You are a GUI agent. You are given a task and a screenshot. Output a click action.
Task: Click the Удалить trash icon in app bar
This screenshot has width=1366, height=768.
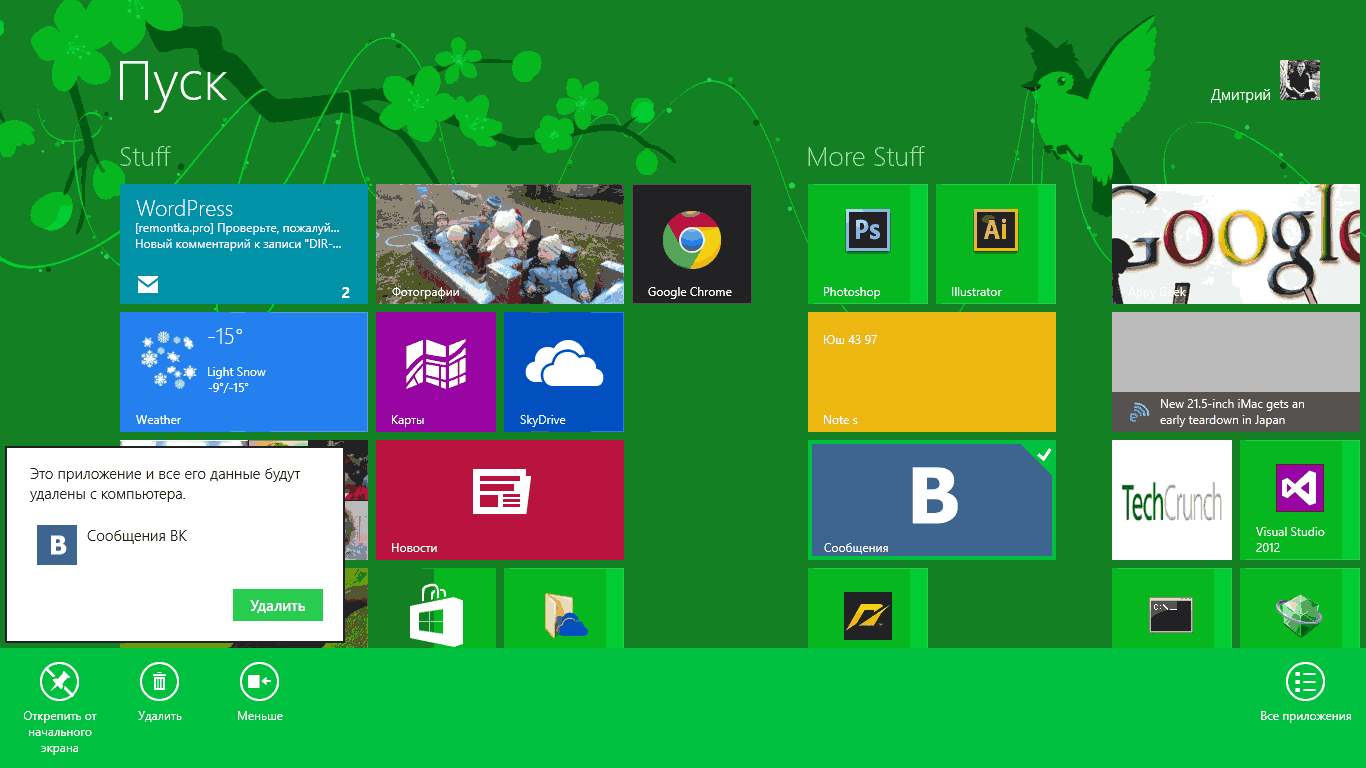[x=160, y=682]
